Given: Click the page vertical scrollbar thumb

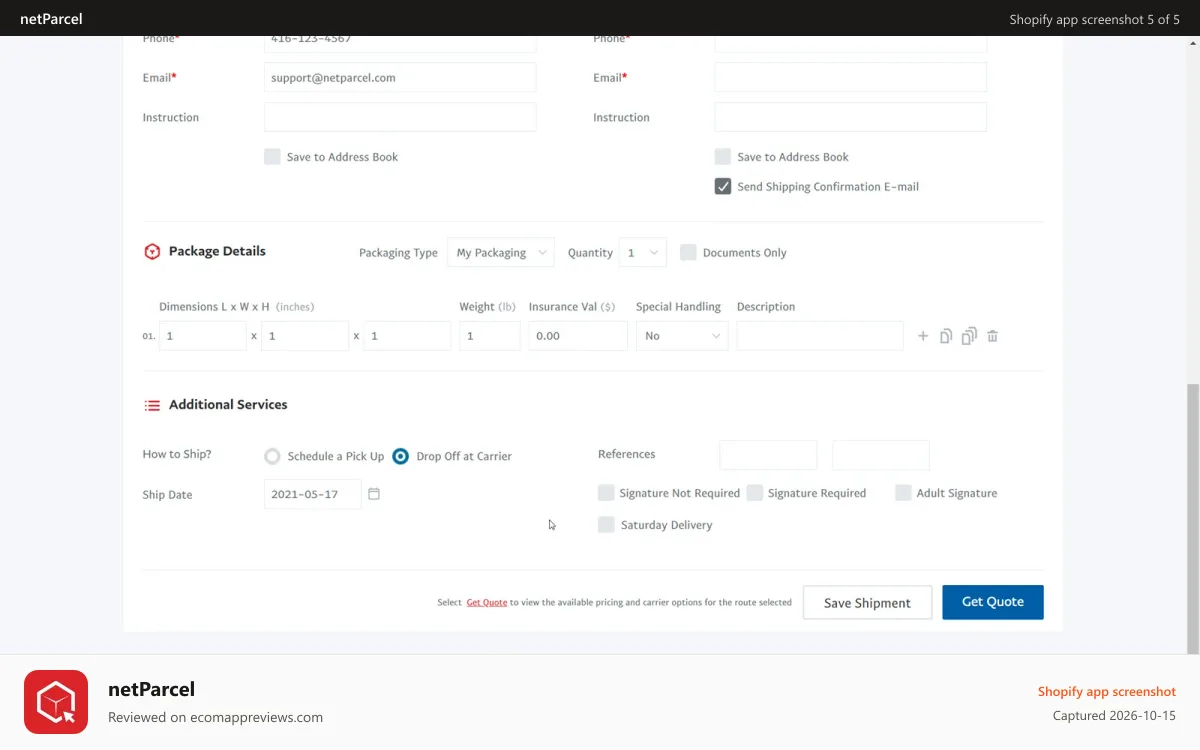Looking at the screenshot, I should point(1194,518).
